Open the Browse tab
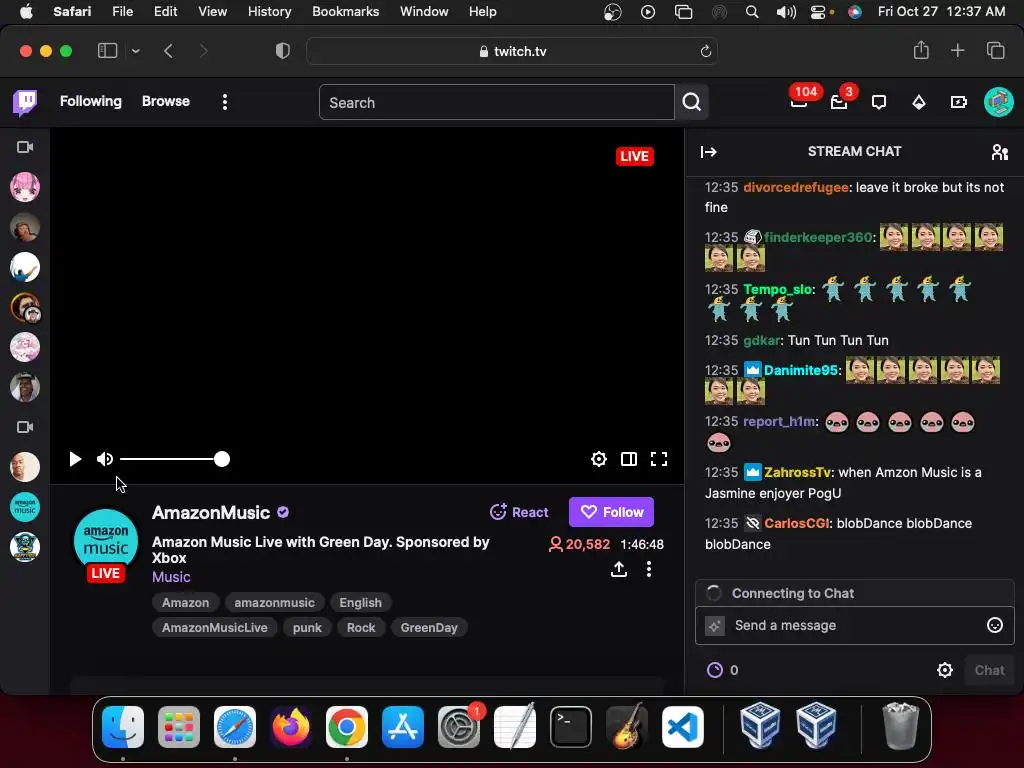Screen dimensions: 1024x768 click(x=166, y=101)
